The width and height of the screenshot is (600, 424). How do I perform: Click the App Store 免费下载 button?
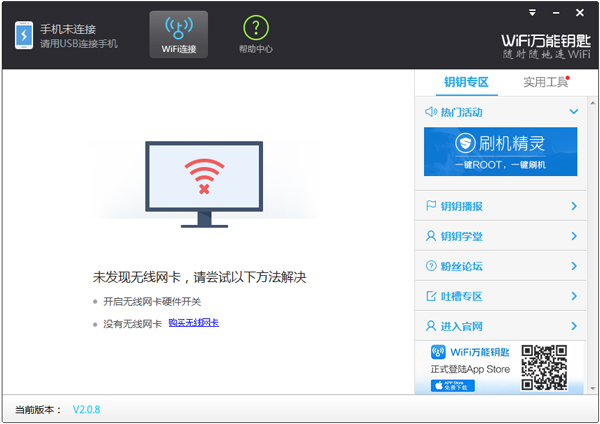tap(452, 385)
